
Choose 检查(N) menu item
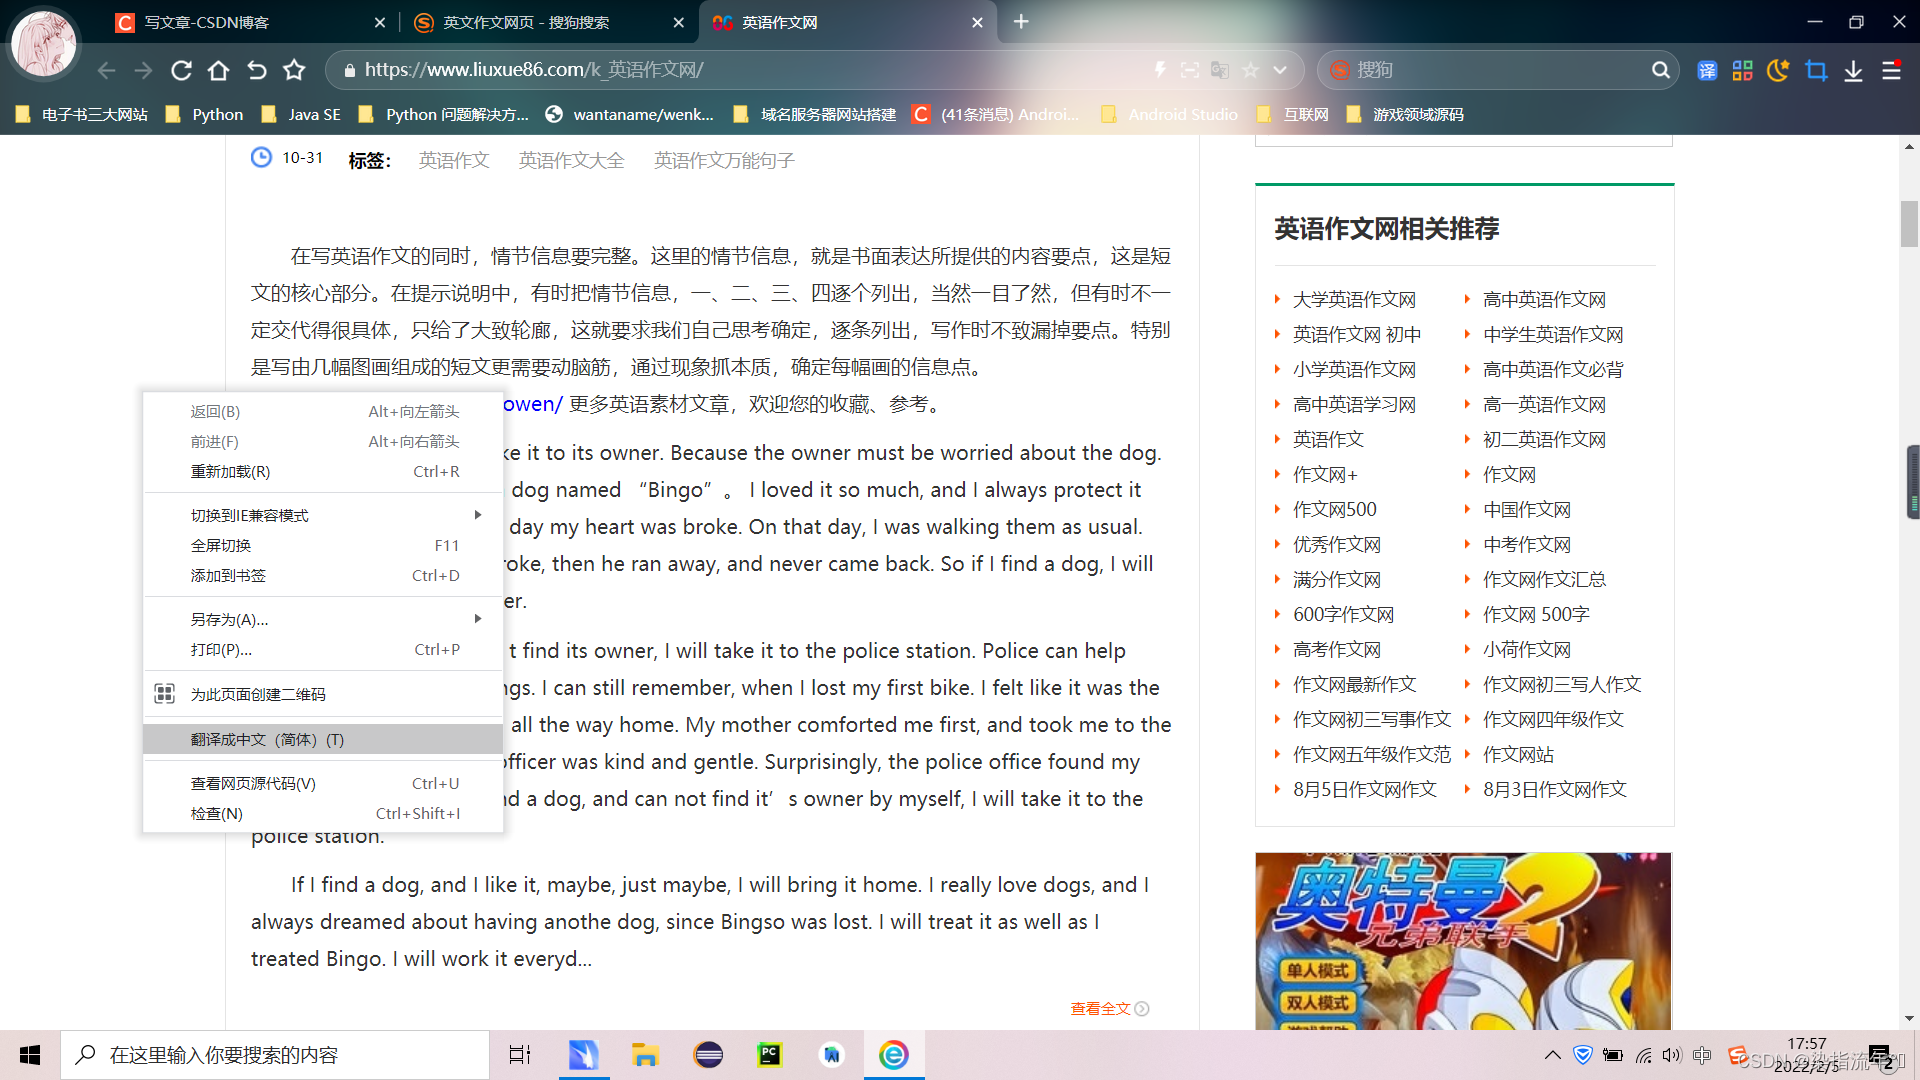[x=323, y=814]
